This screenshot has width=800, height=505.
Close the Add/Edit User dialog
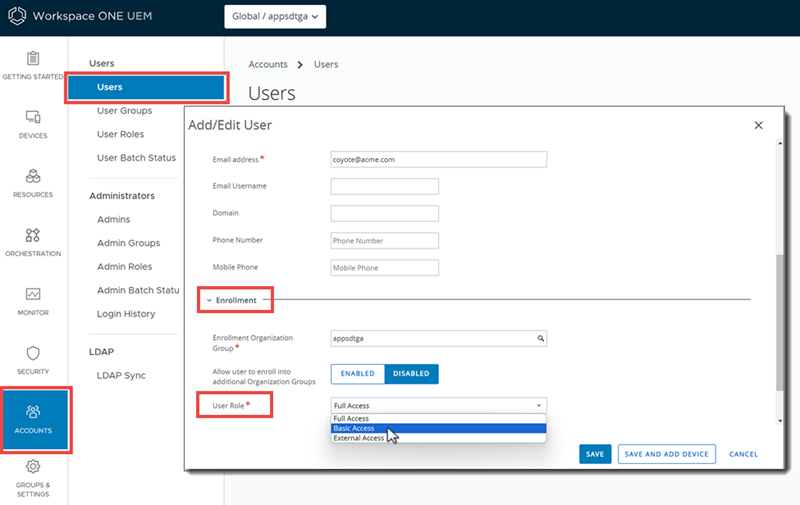pos(759,125)
